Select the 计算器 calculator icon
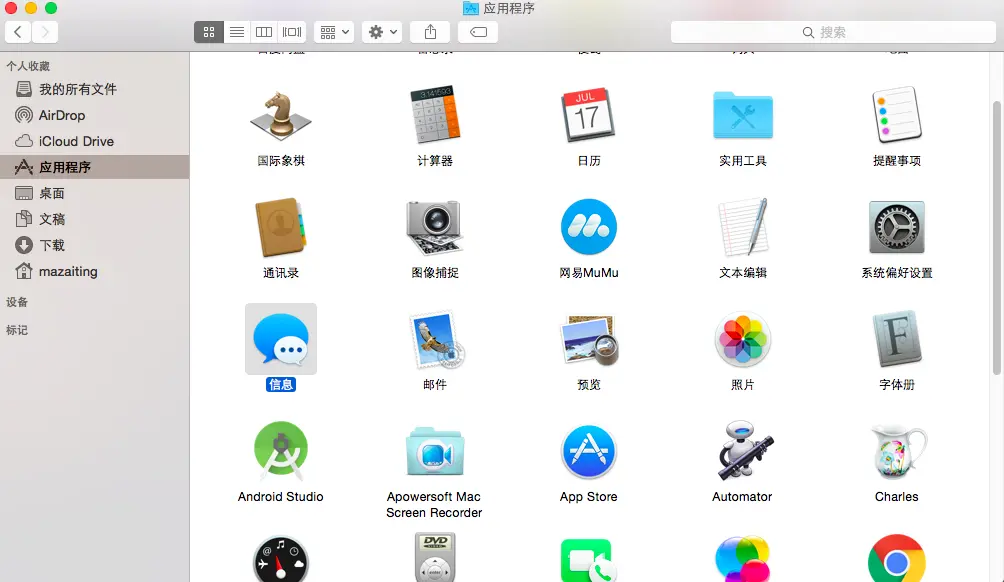 tap(435, 115)
